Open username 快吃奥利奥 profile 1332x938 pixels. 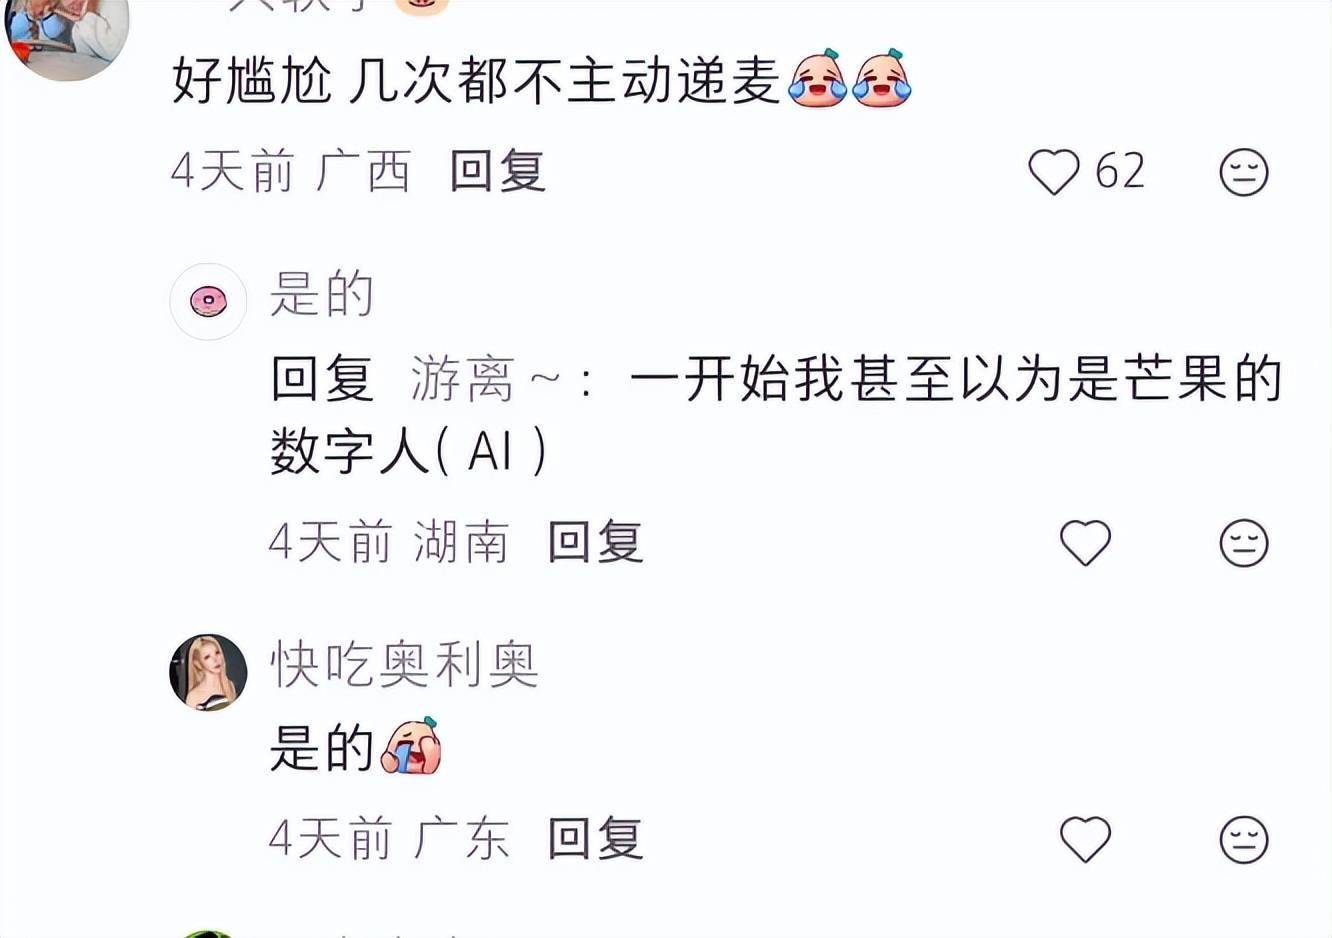(404, 665)
